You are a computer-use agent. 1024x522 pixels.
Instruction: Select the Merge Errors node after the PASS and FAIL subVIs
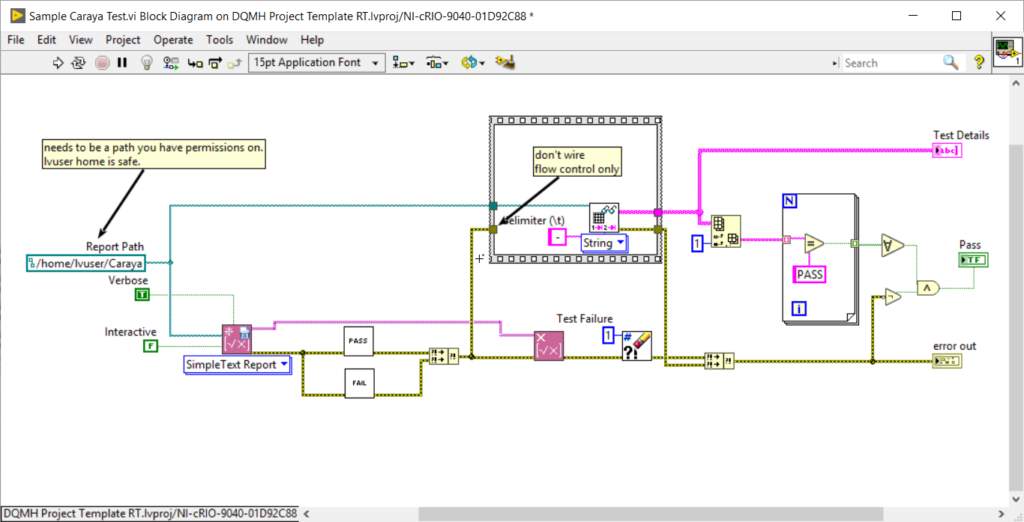tap(443, 355)
